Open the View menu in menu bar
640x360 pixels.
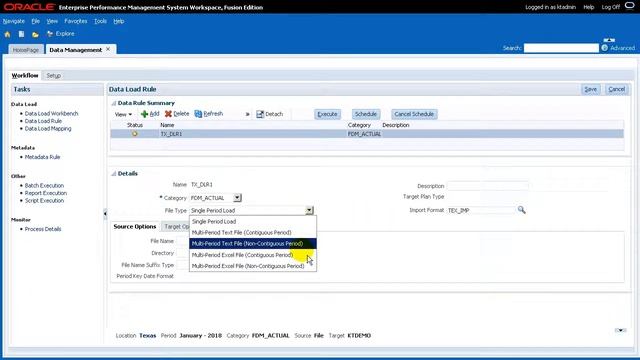point(52,21)
